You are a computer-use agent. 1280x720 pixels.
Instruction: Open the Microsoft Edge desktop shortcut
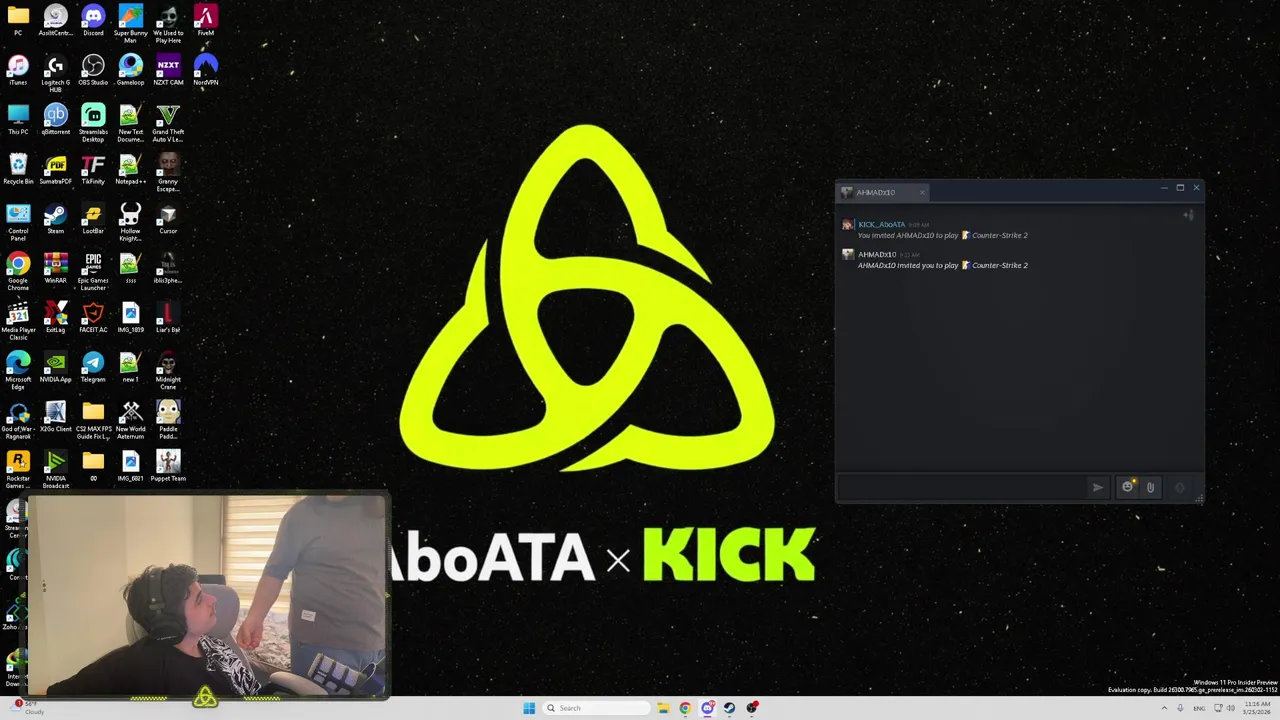coord(18,369)
